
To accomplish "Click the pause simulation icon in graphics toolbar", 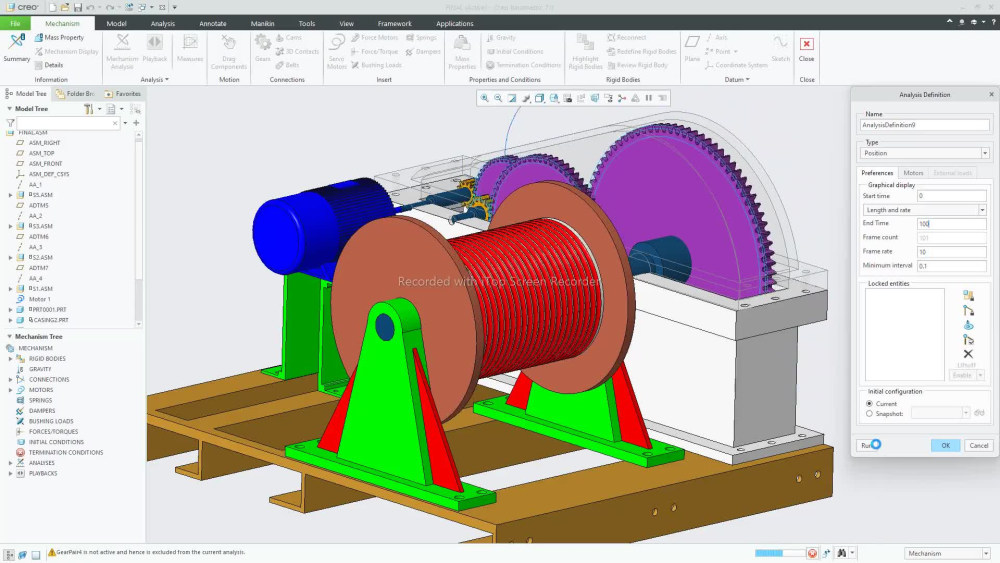I will [649, 98].
